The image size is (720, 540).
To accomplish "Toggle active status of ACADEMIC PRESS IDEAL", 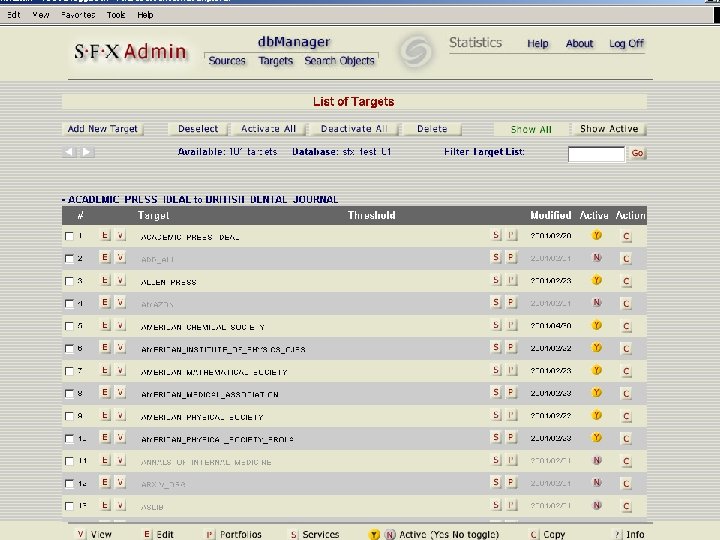I will [596, 236].
